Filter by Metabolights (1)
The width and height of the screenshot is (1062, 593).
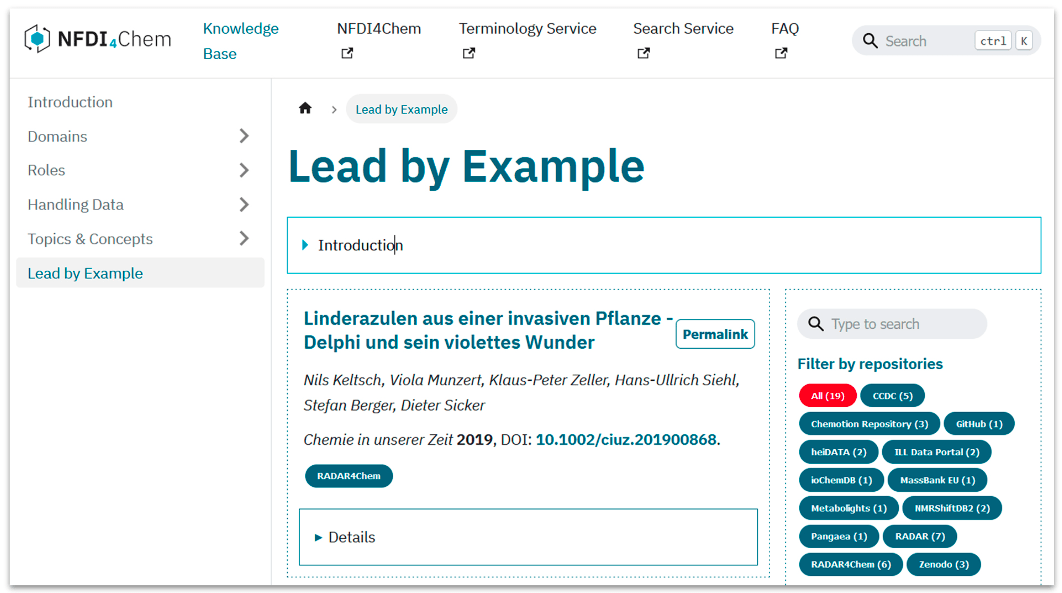click(x=849, y=508)
